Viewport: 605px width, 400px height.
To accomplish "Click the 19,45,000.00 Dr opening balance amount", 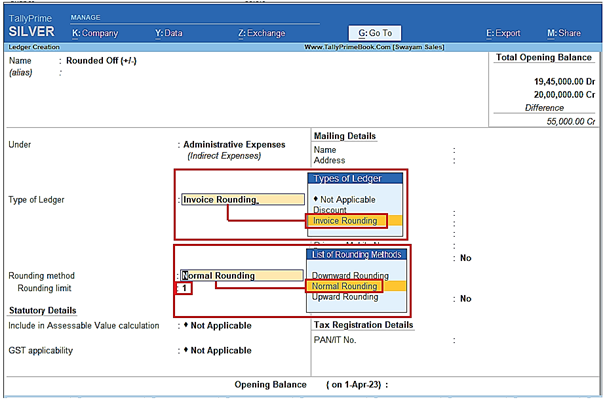I will [x=564, y=81].
